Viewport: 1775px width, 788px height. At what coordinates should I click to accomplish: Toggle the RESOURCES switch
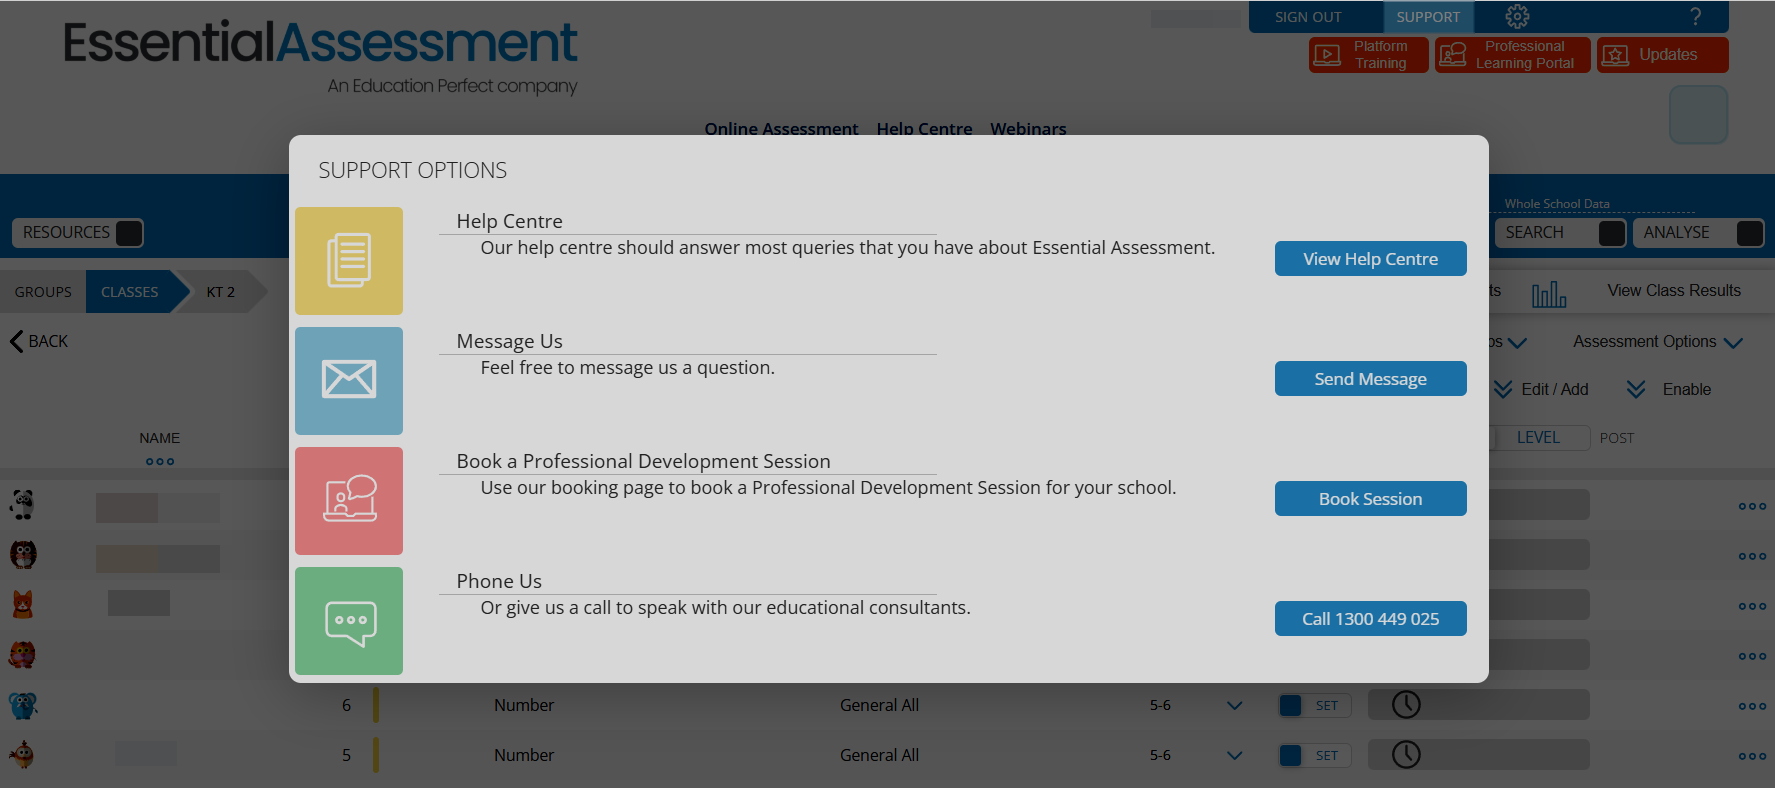coord(129,233)
